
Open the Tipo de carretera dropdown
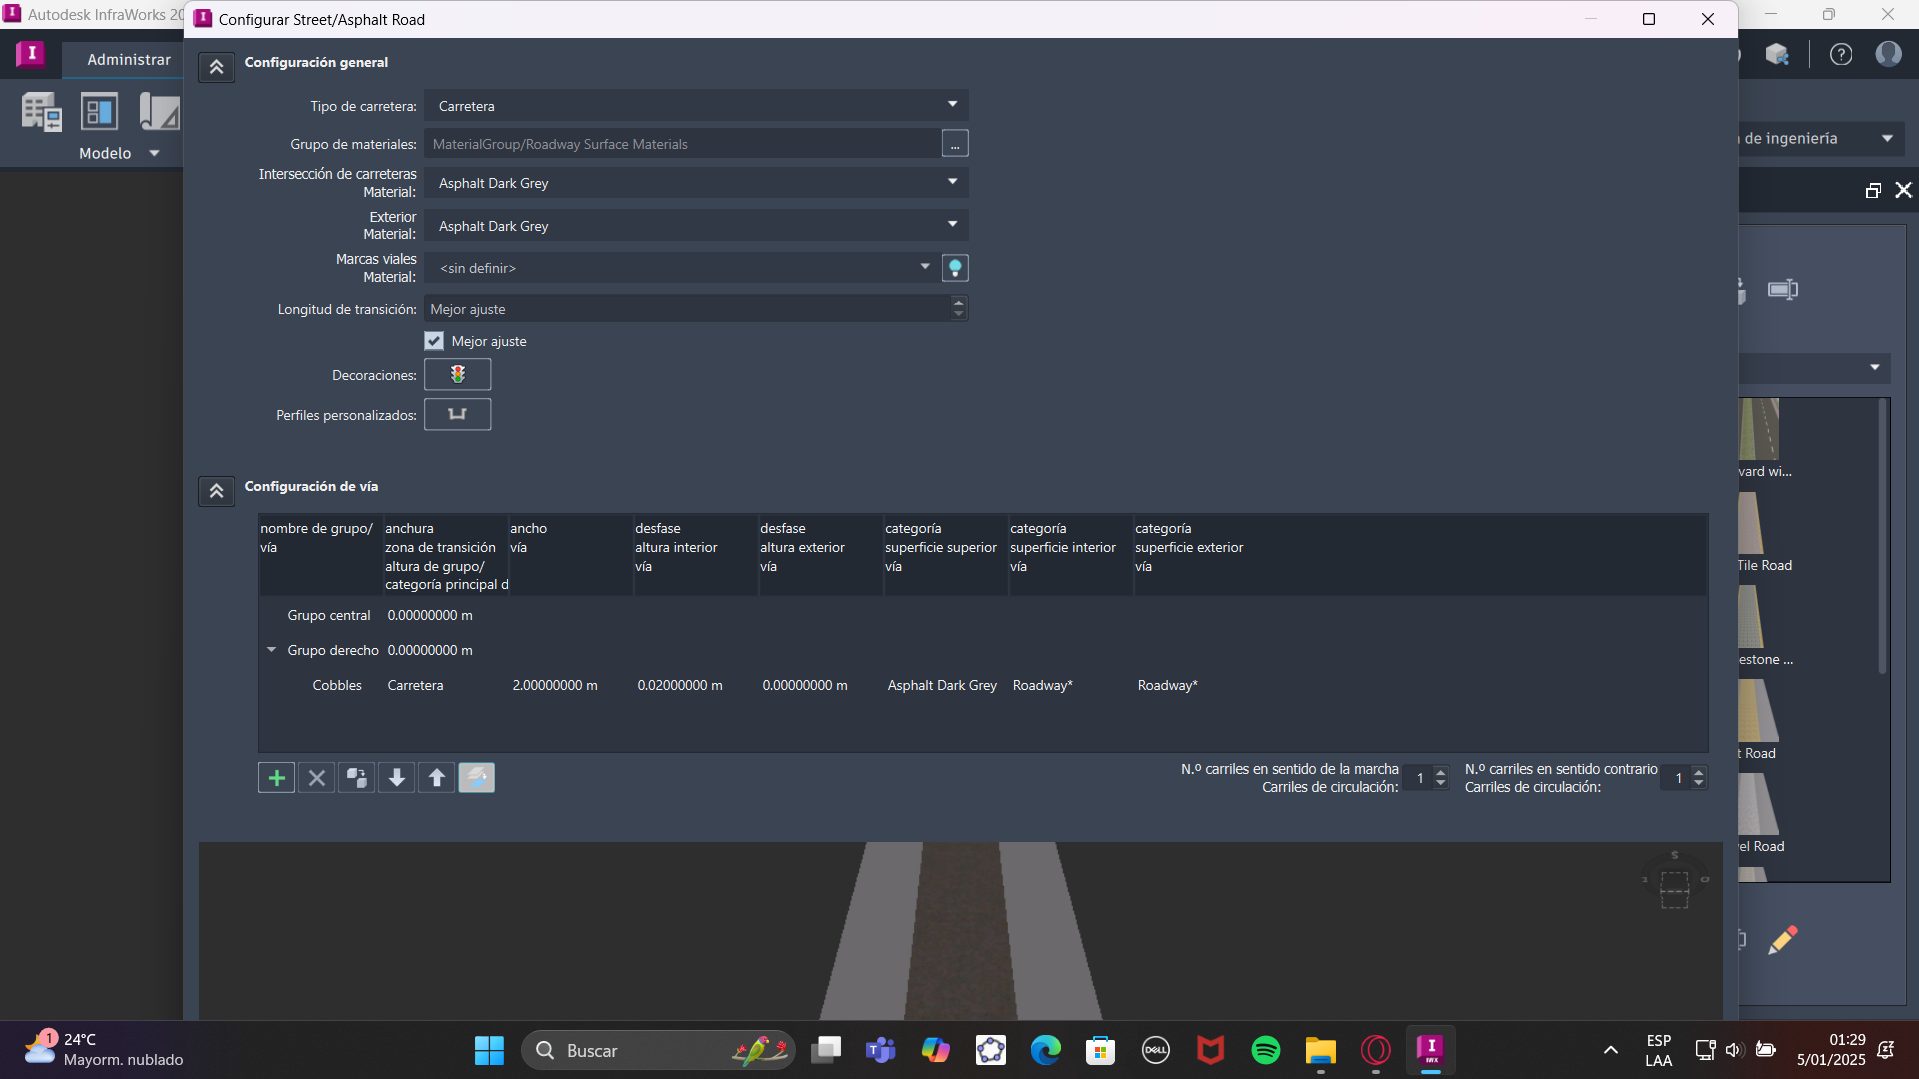click(x=696, y=106)
